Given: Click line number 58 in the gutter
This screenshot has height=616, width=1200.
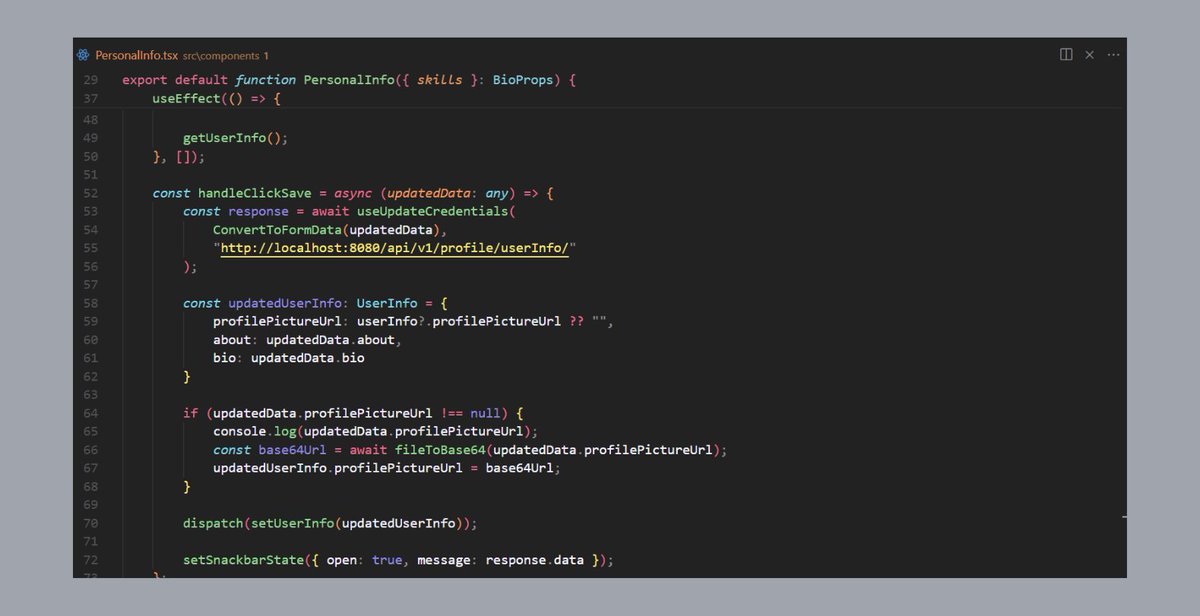Looking at the screenshot, I should (x=91, y=303).
